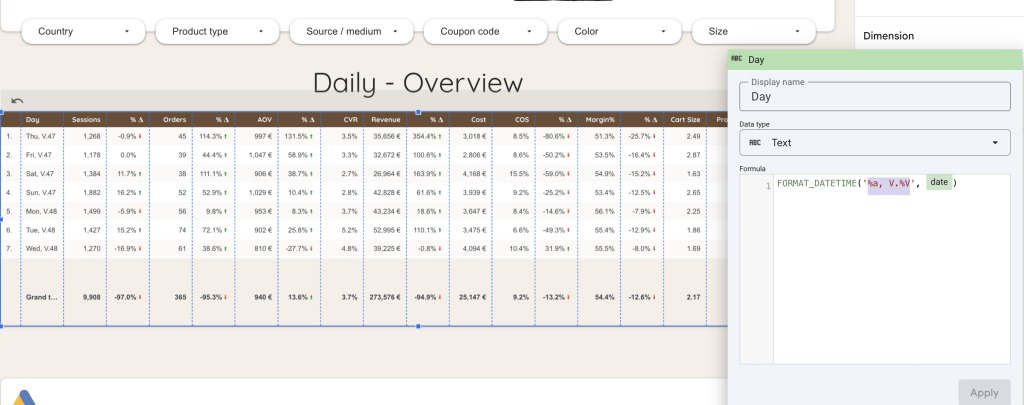1024x405 pixels.
Task: Click the Sessions column header
Action: [x=85, y=119]
